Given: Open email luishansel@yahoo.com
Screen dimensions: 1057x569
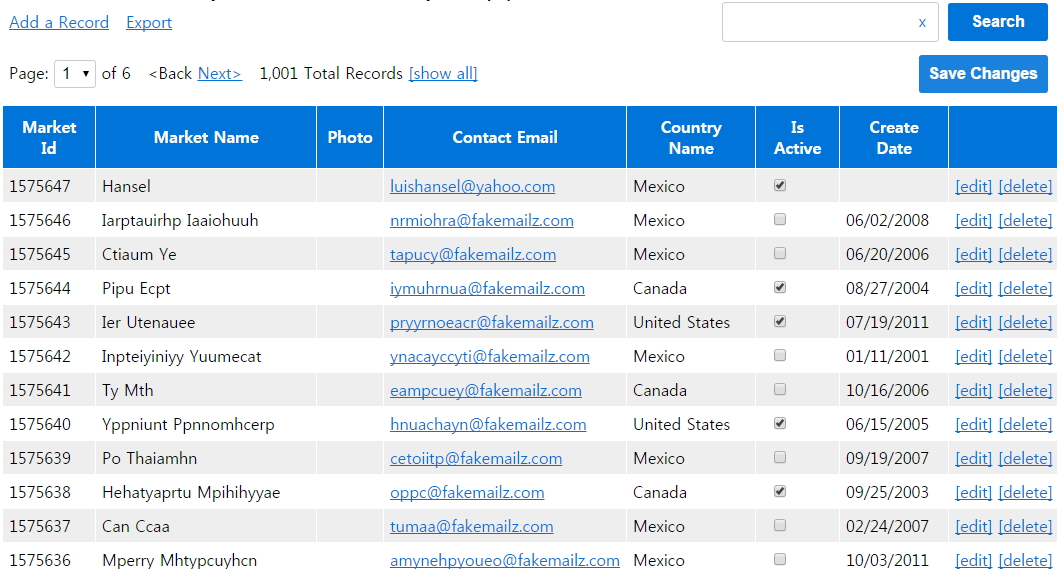Looking at the screenshot, I should [x=473, y=187].
